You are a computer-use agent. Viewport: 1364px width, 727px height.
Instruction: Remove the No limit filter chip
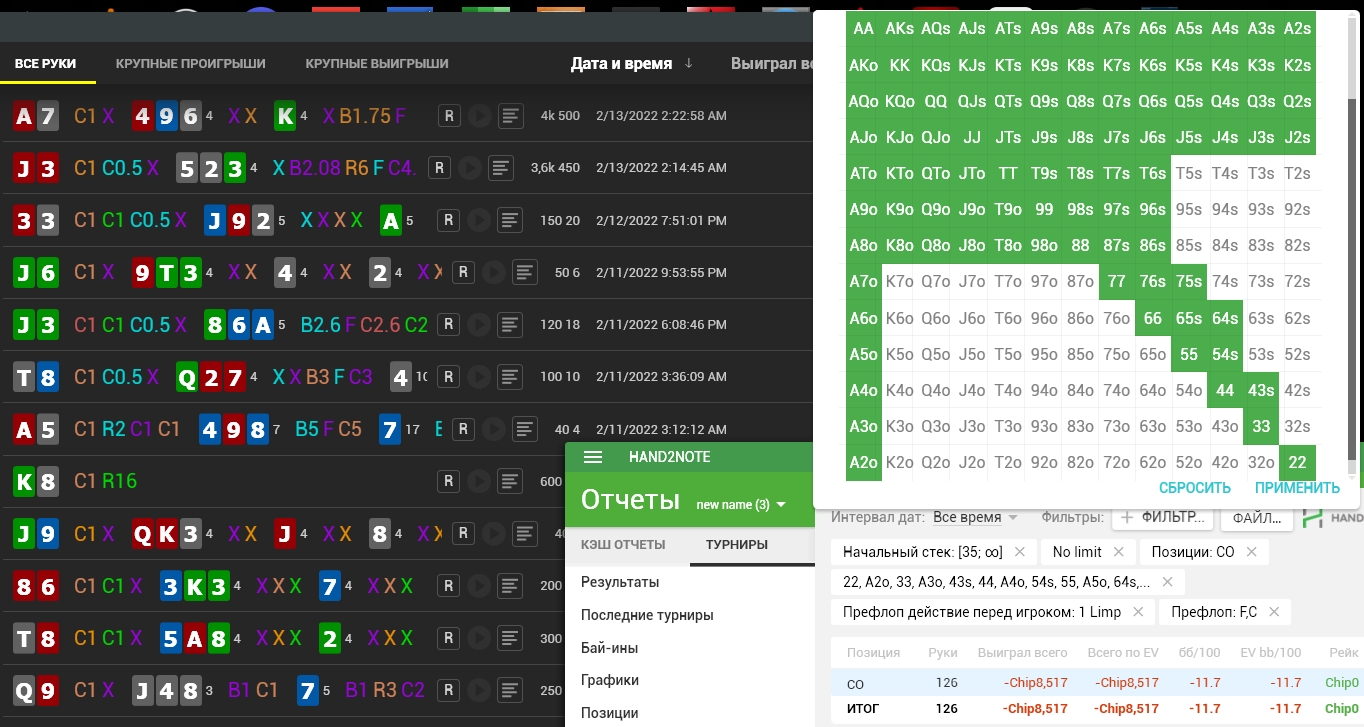point(1118,552)
